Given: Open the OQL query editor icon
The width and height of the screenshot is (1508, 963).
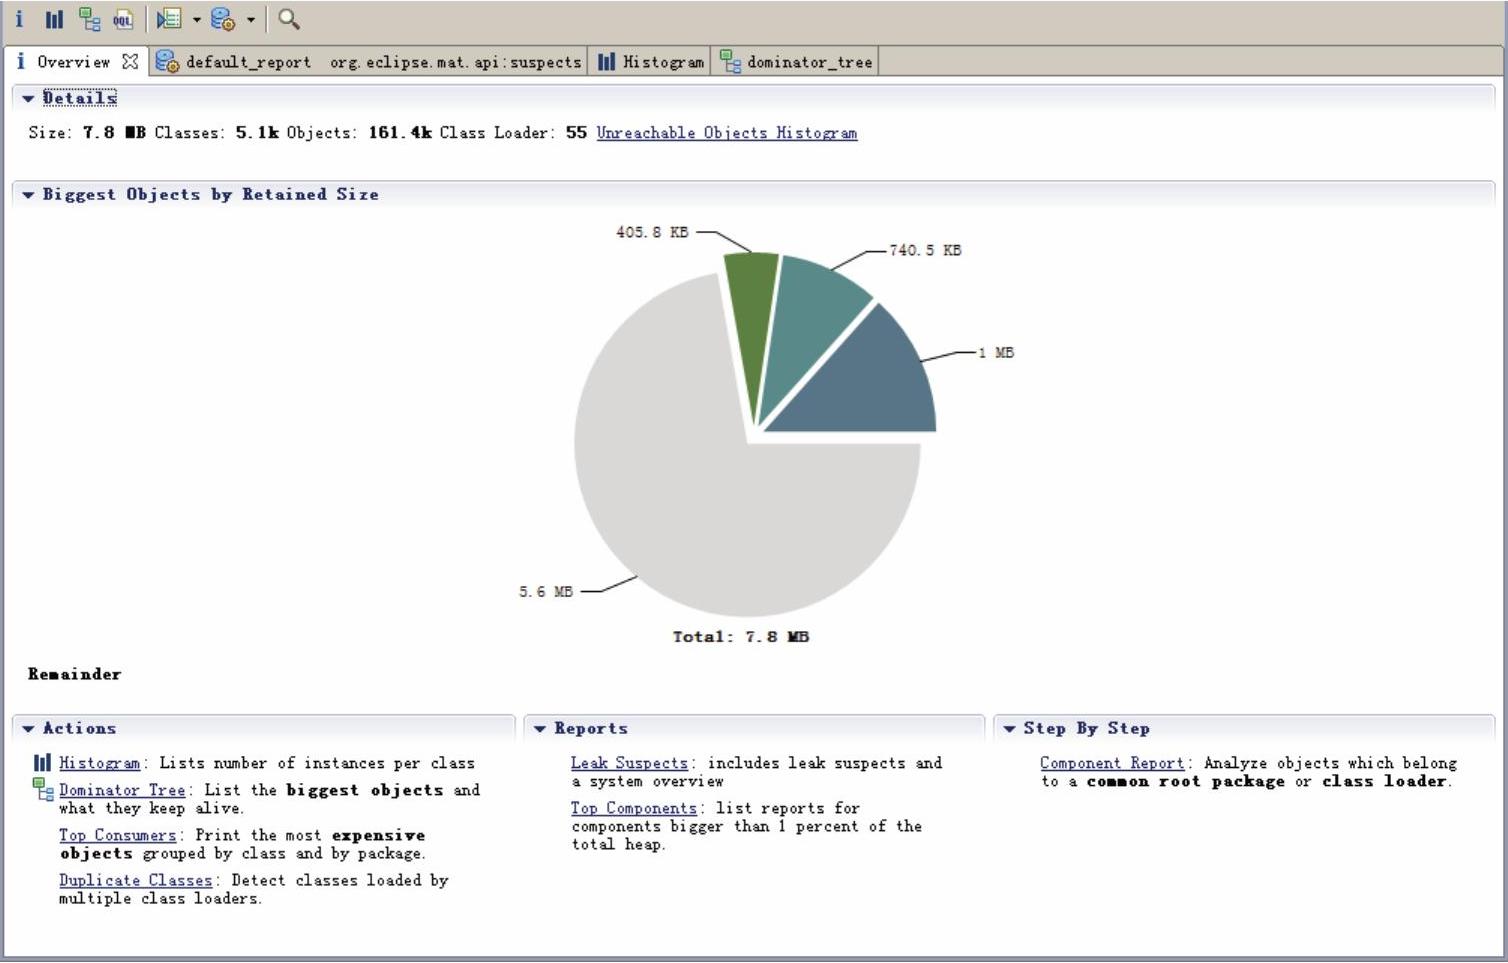Looking at the screenshot, I should [123, 19].
